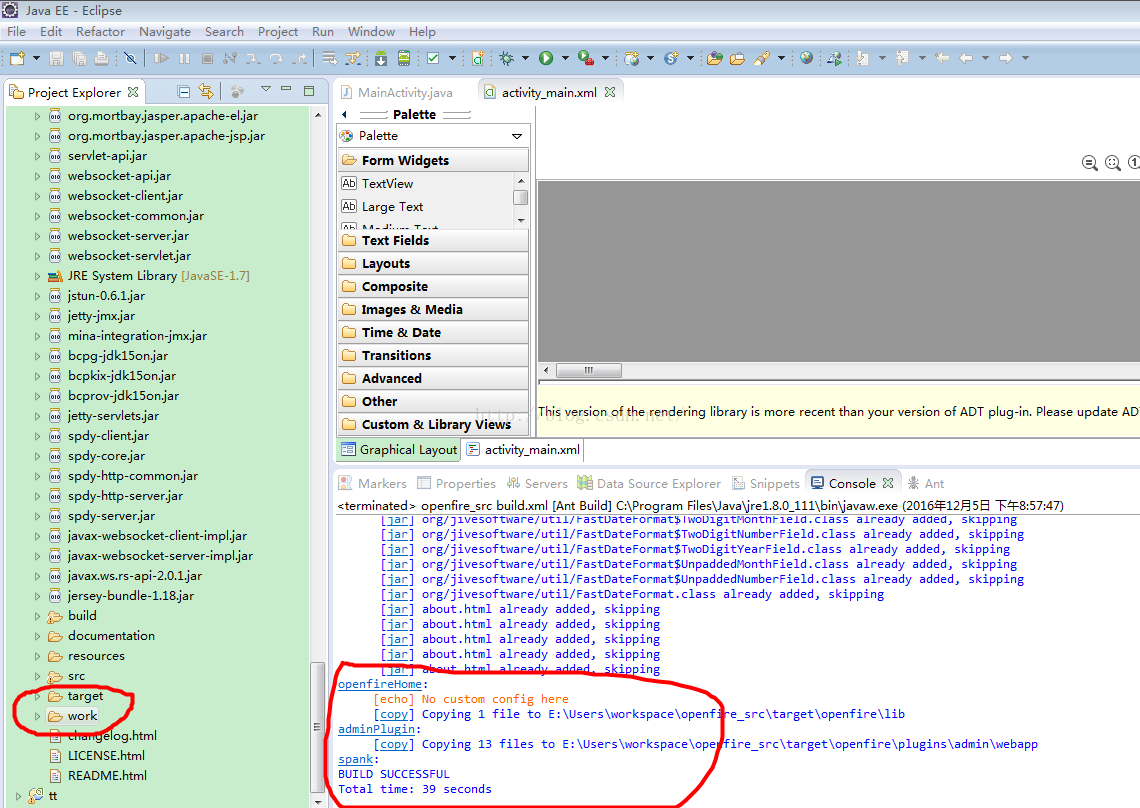
Task: Open the Project Explorer View Menu triangle
Action: point(266,89)
